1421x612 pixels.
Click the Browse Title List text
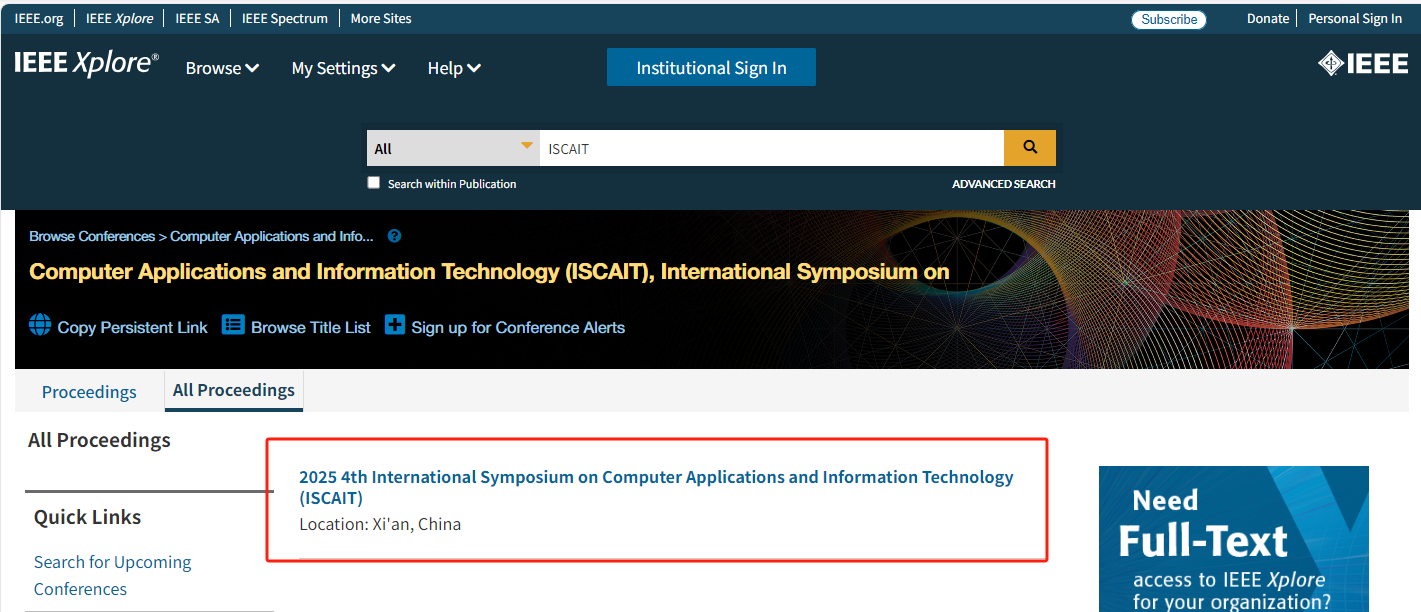[x=311, y=327]
